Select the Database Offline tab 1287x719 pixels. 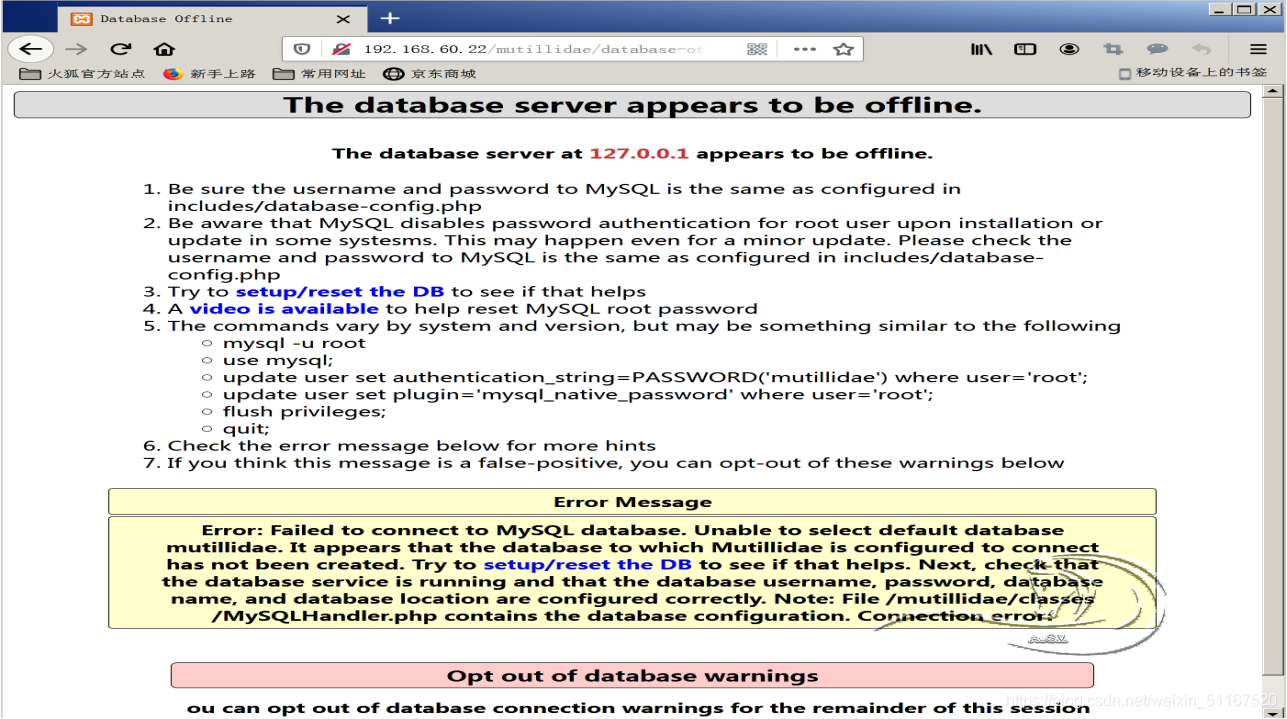[211, 18]
